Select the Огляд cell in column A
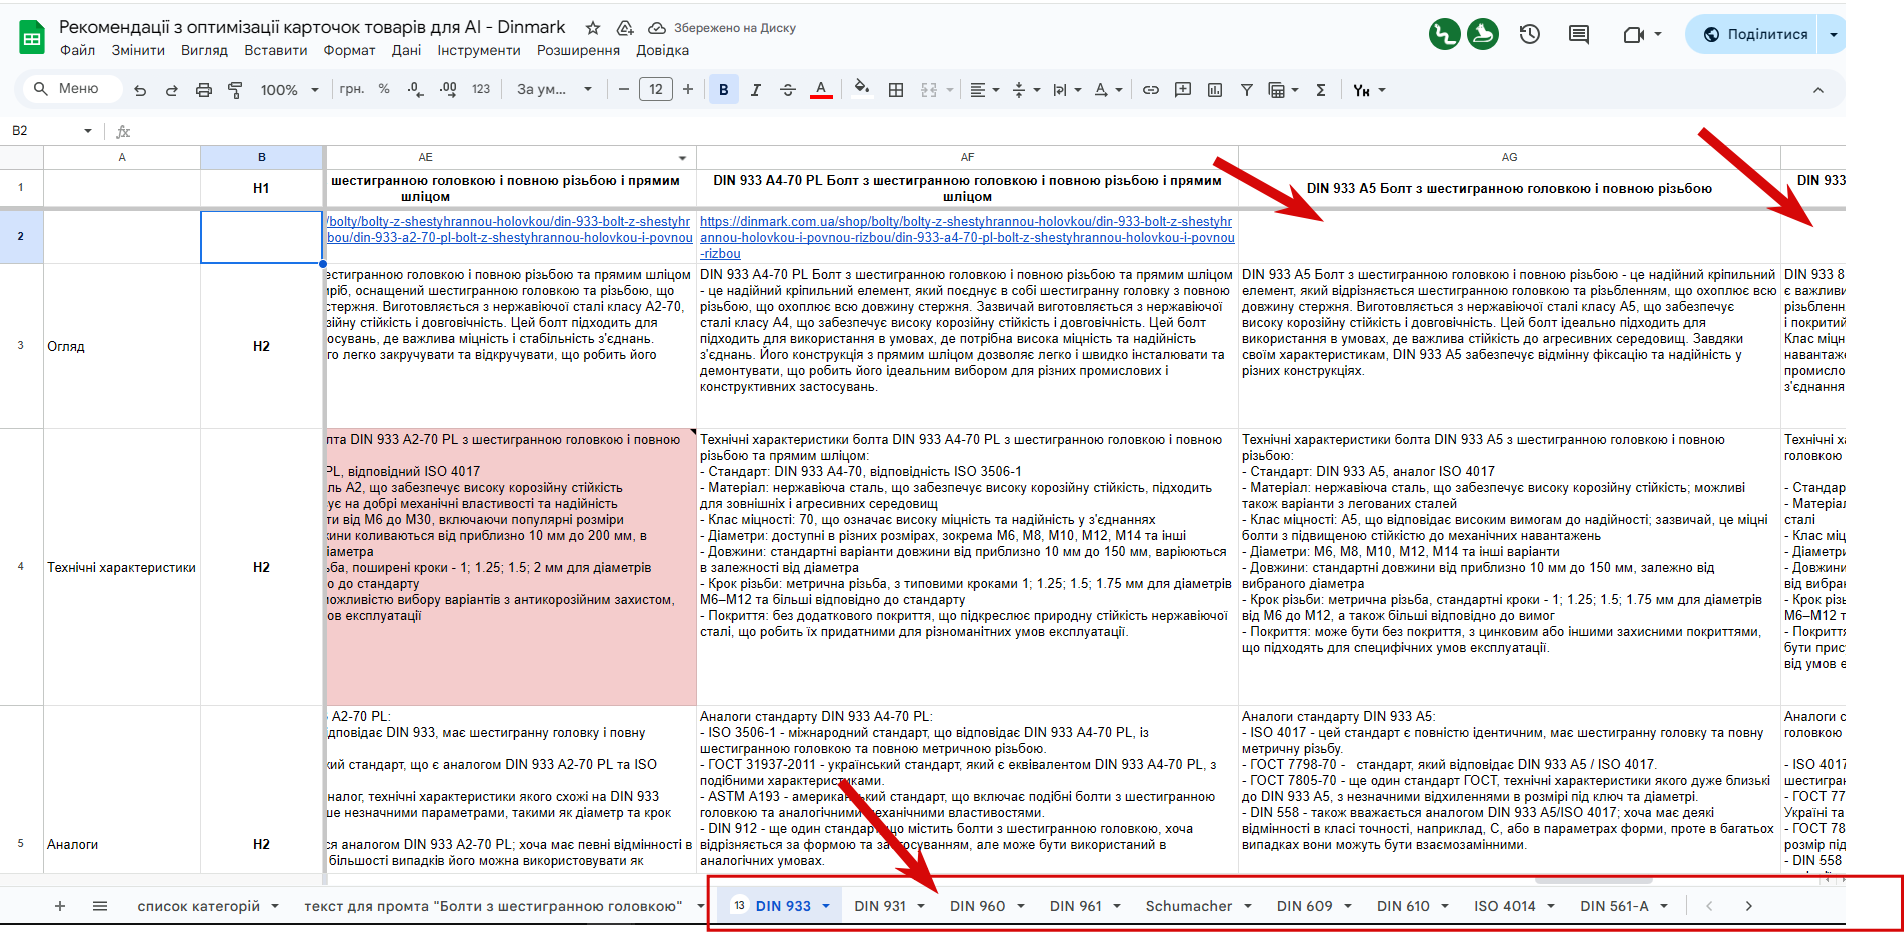Image resolution: width=1904 pixels, height=932 pixels. pyautogui.click(x=122, y=346)
